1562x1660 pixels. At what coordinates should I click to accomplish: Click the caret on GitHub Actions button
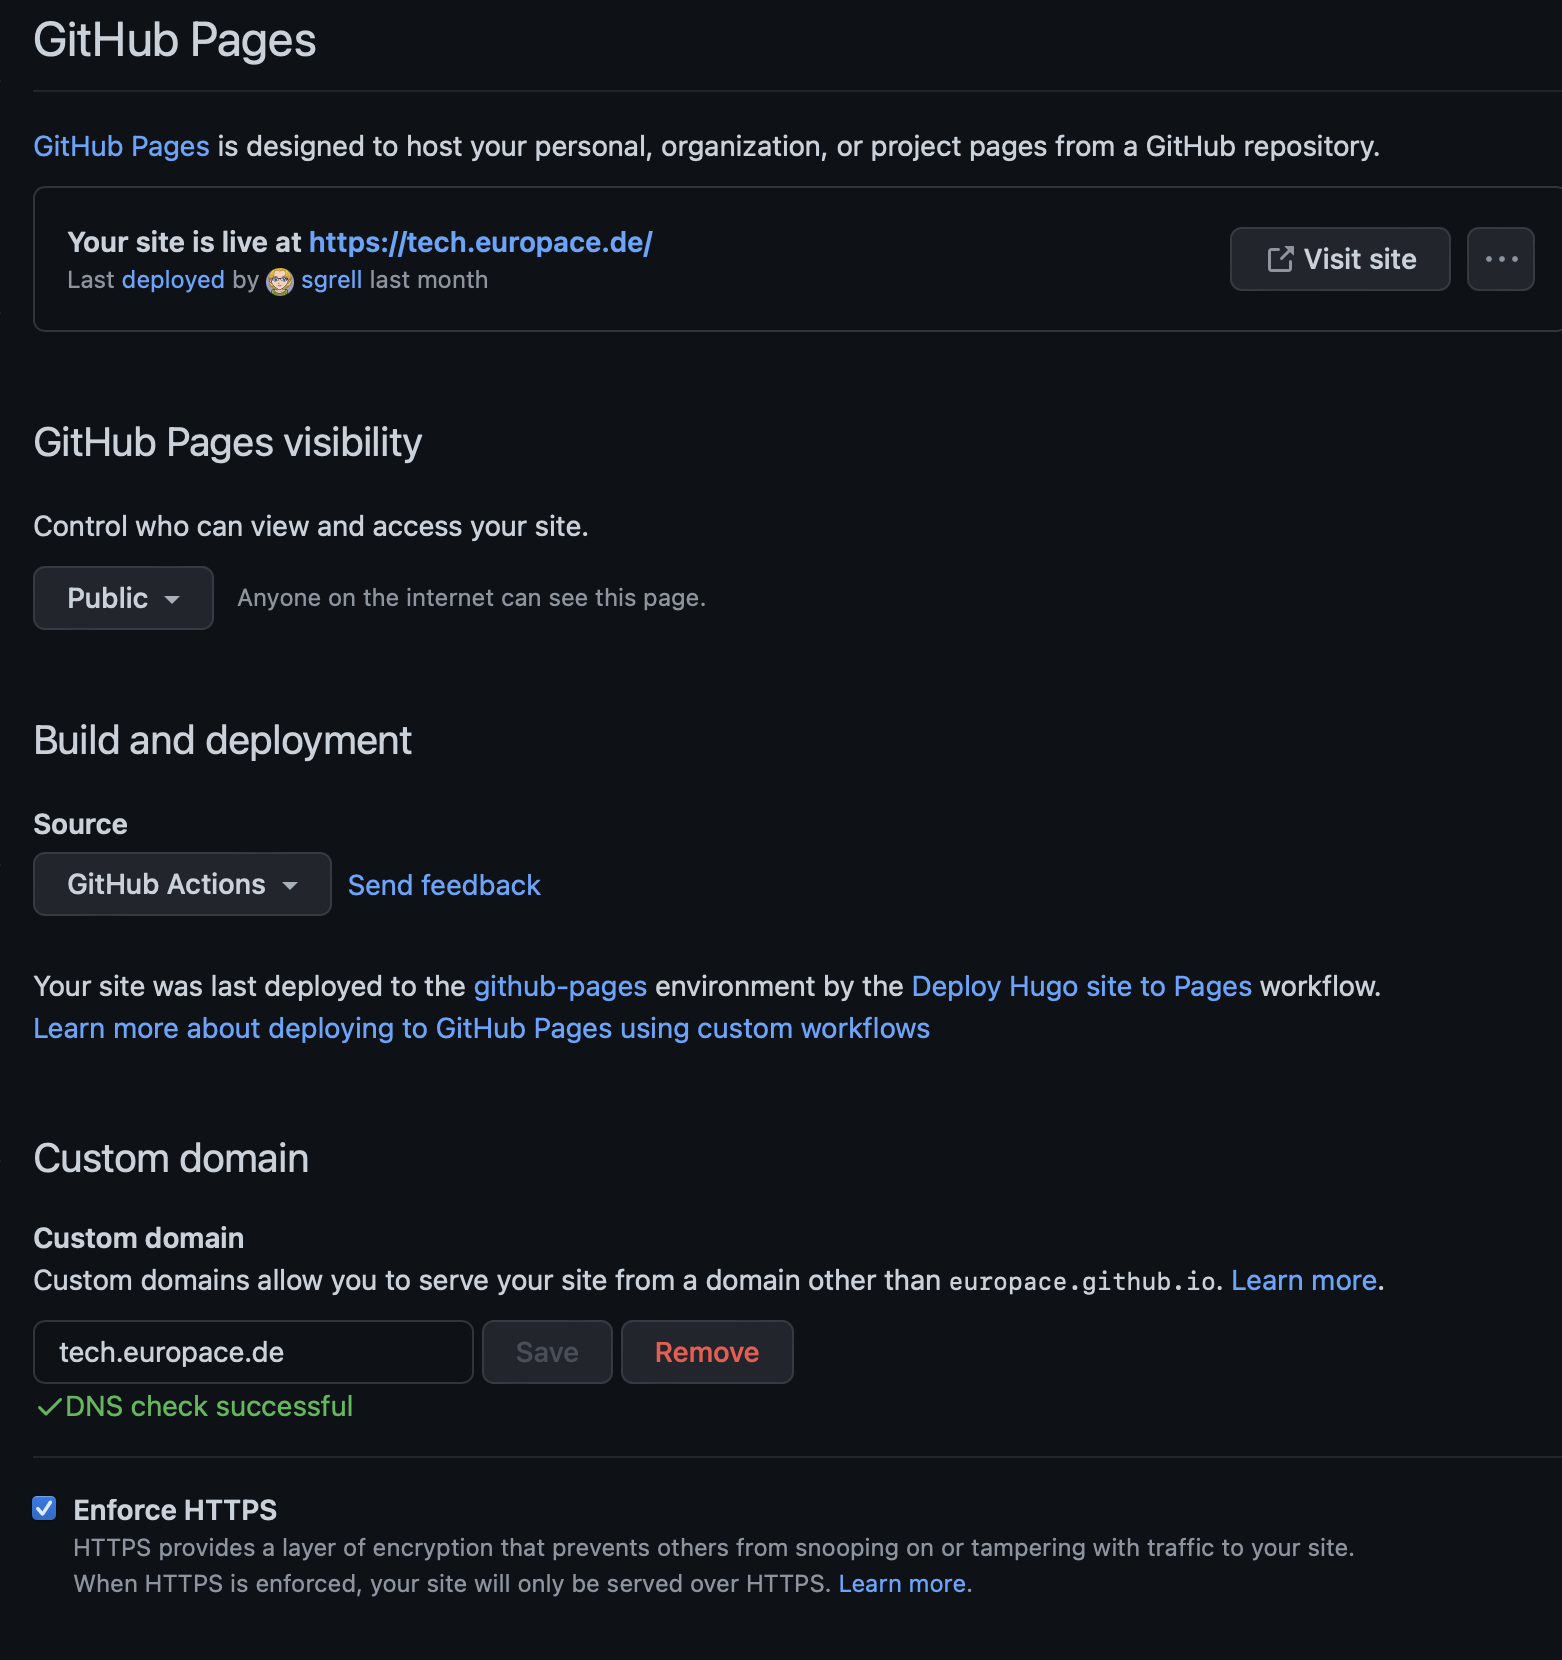(291, 885)
